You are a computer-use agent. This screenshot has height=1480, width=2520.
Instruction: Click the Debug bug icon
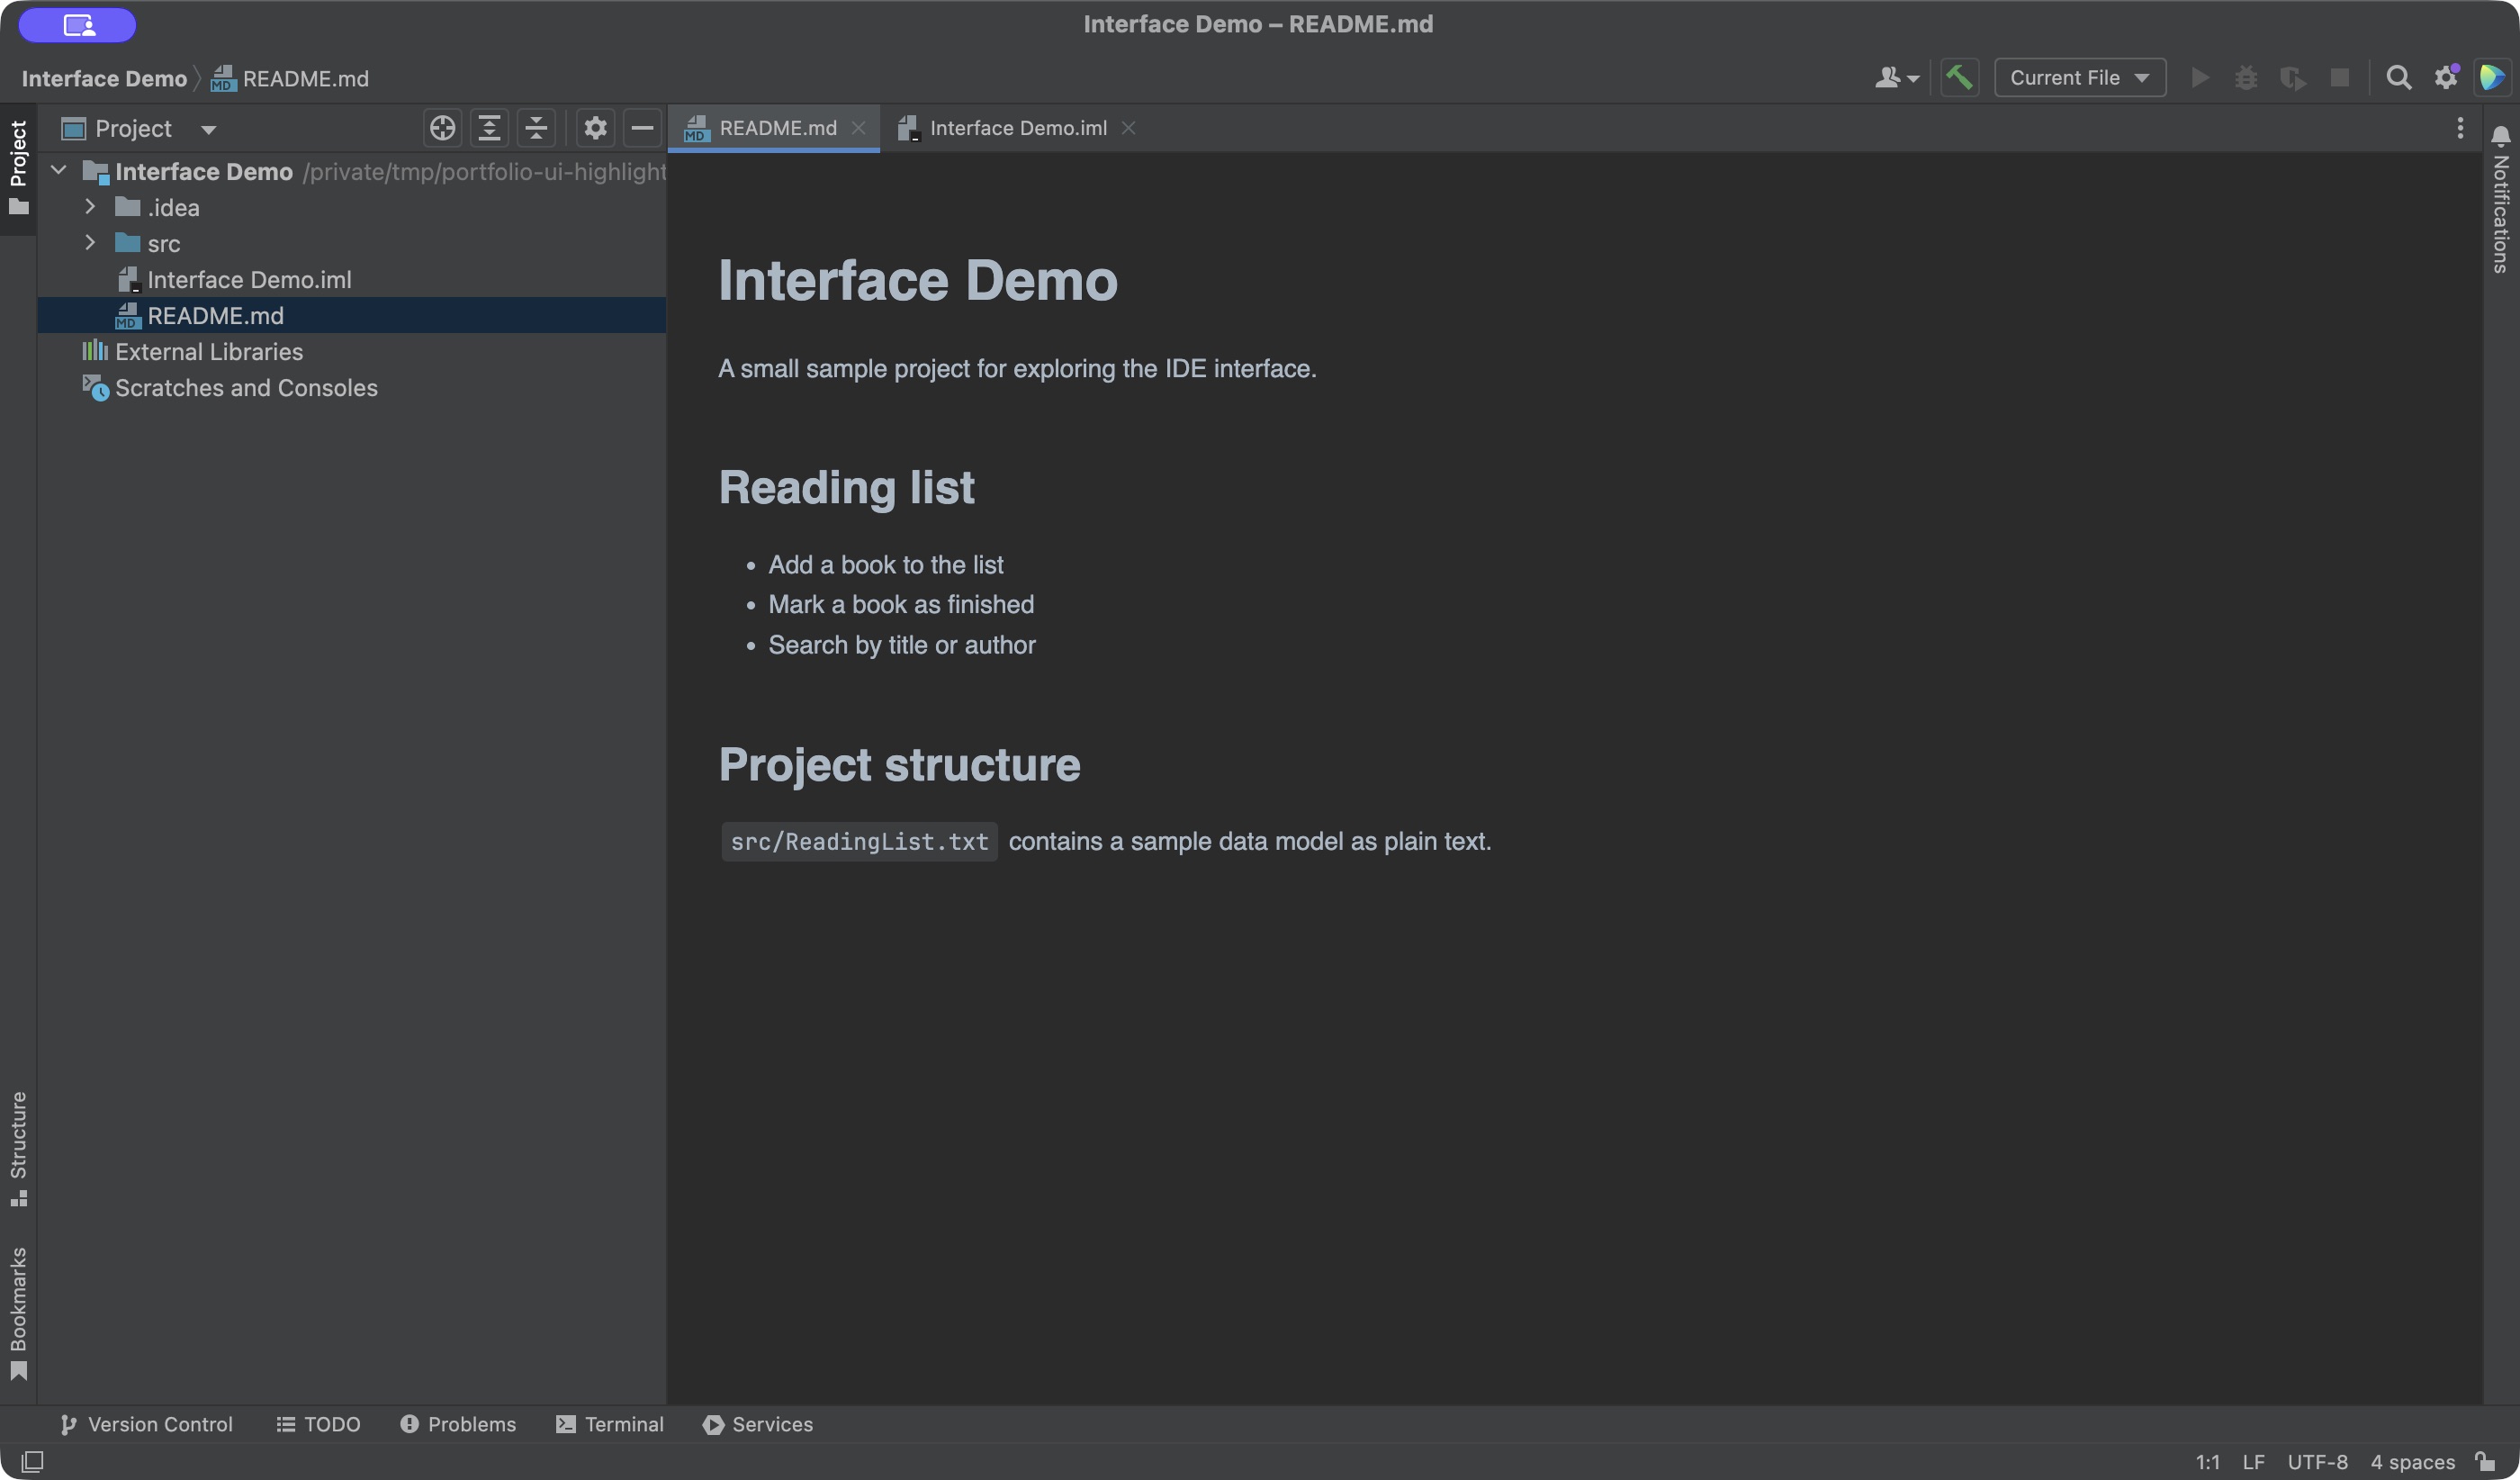coord(2246,78)
